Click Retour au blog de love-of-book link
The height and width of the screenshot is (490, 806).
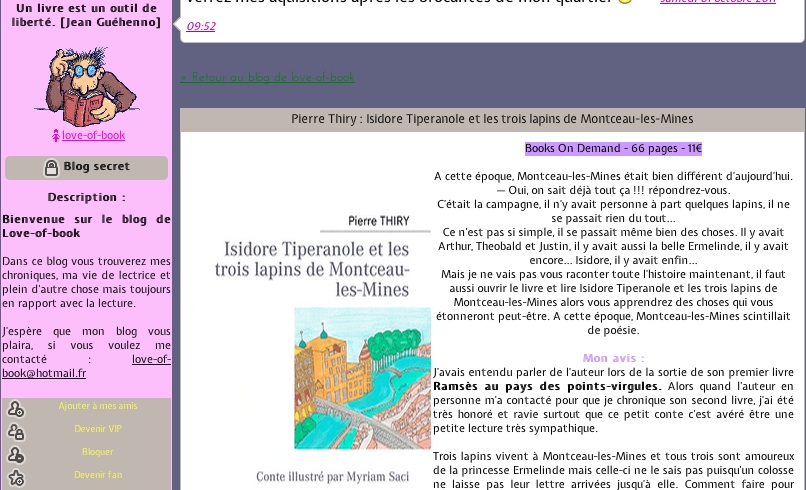click(267, 78)
